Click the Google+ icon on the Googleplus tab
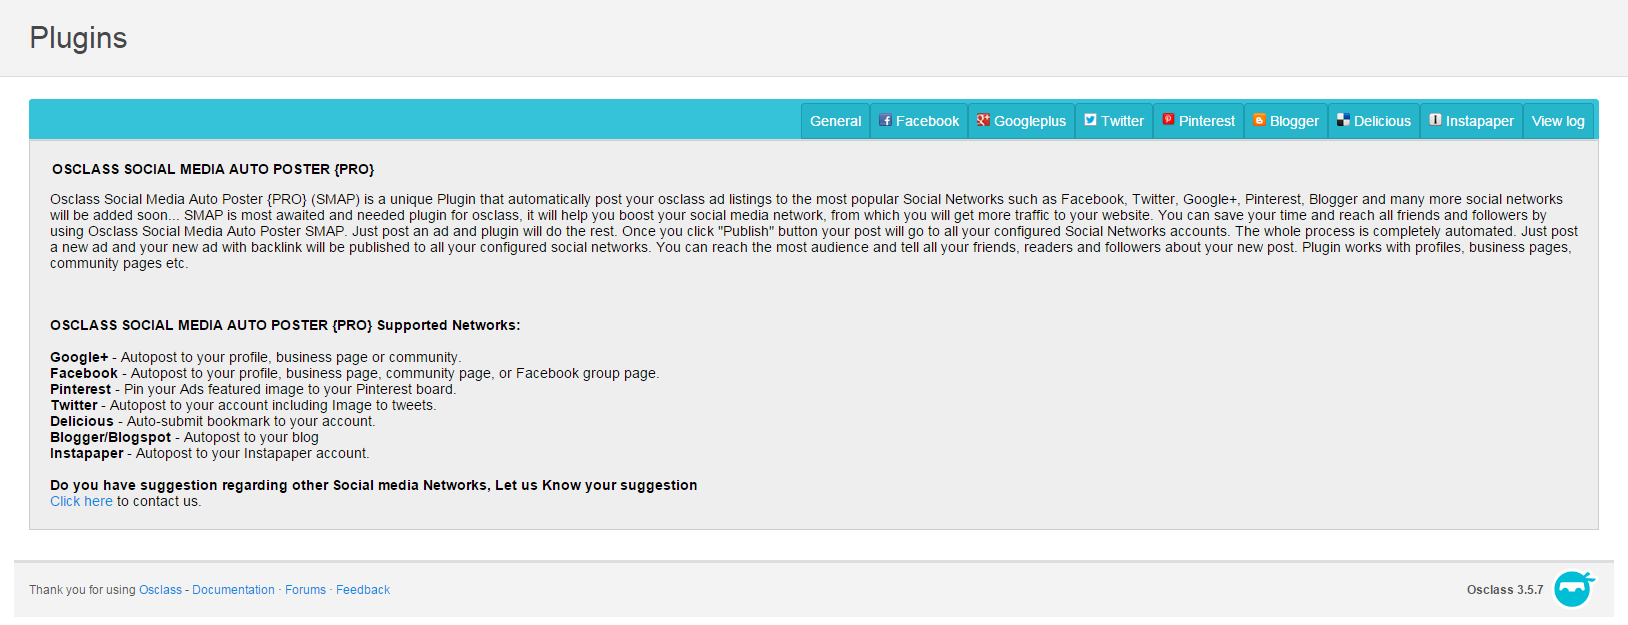 [983, 120]
